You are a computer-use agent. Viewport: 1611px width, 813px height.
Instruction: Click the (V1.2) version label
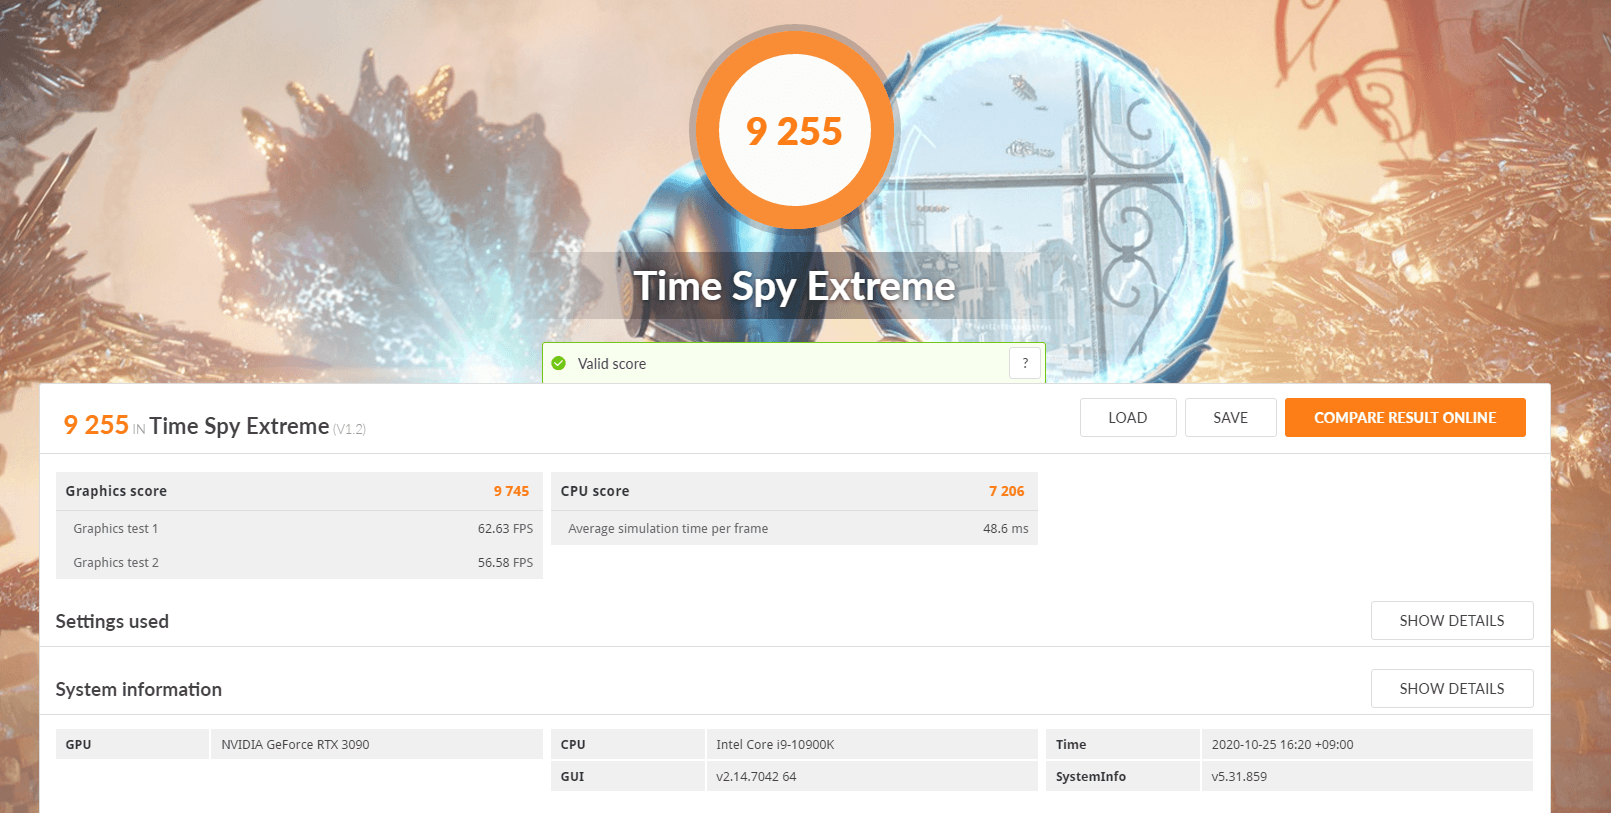coord(349,429)
